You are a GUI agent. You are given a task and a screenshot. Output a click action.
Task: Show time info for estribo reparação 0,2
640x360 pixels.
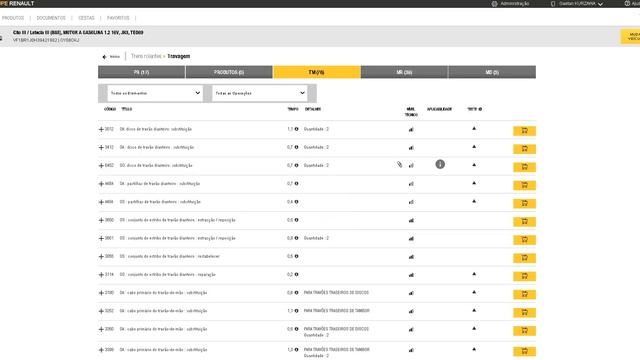click(296, 274)
